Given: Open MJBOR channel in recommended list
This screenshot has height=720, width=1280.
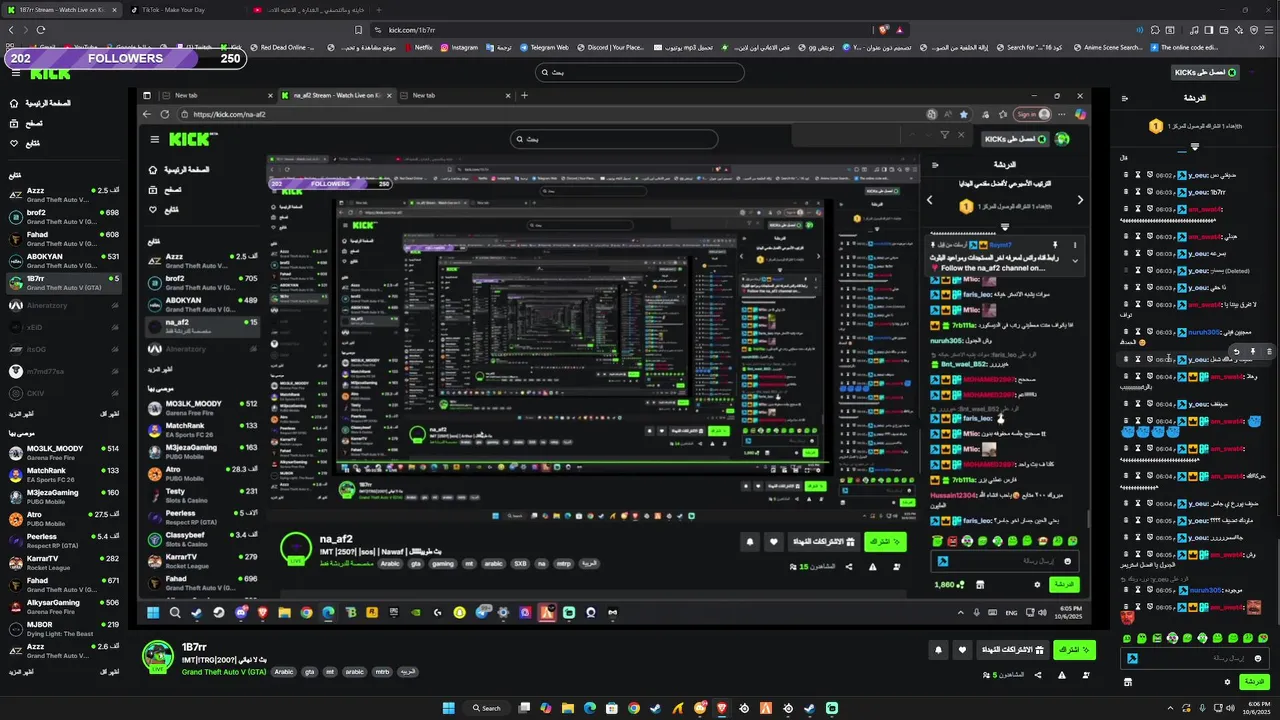Looking at the screenshot, I should 64,629.
